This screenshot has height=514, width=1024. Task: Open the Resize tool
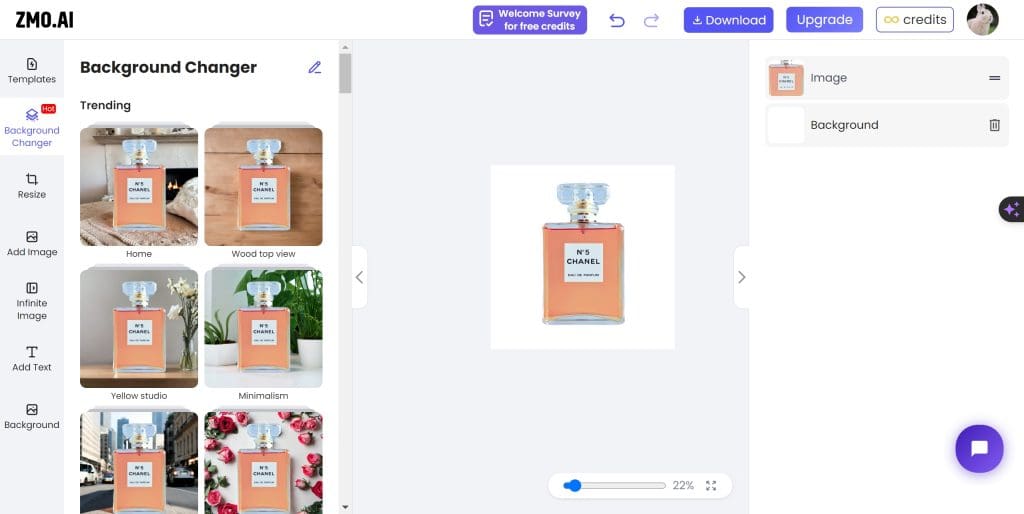pyautogui.click(x=31, y=185)
